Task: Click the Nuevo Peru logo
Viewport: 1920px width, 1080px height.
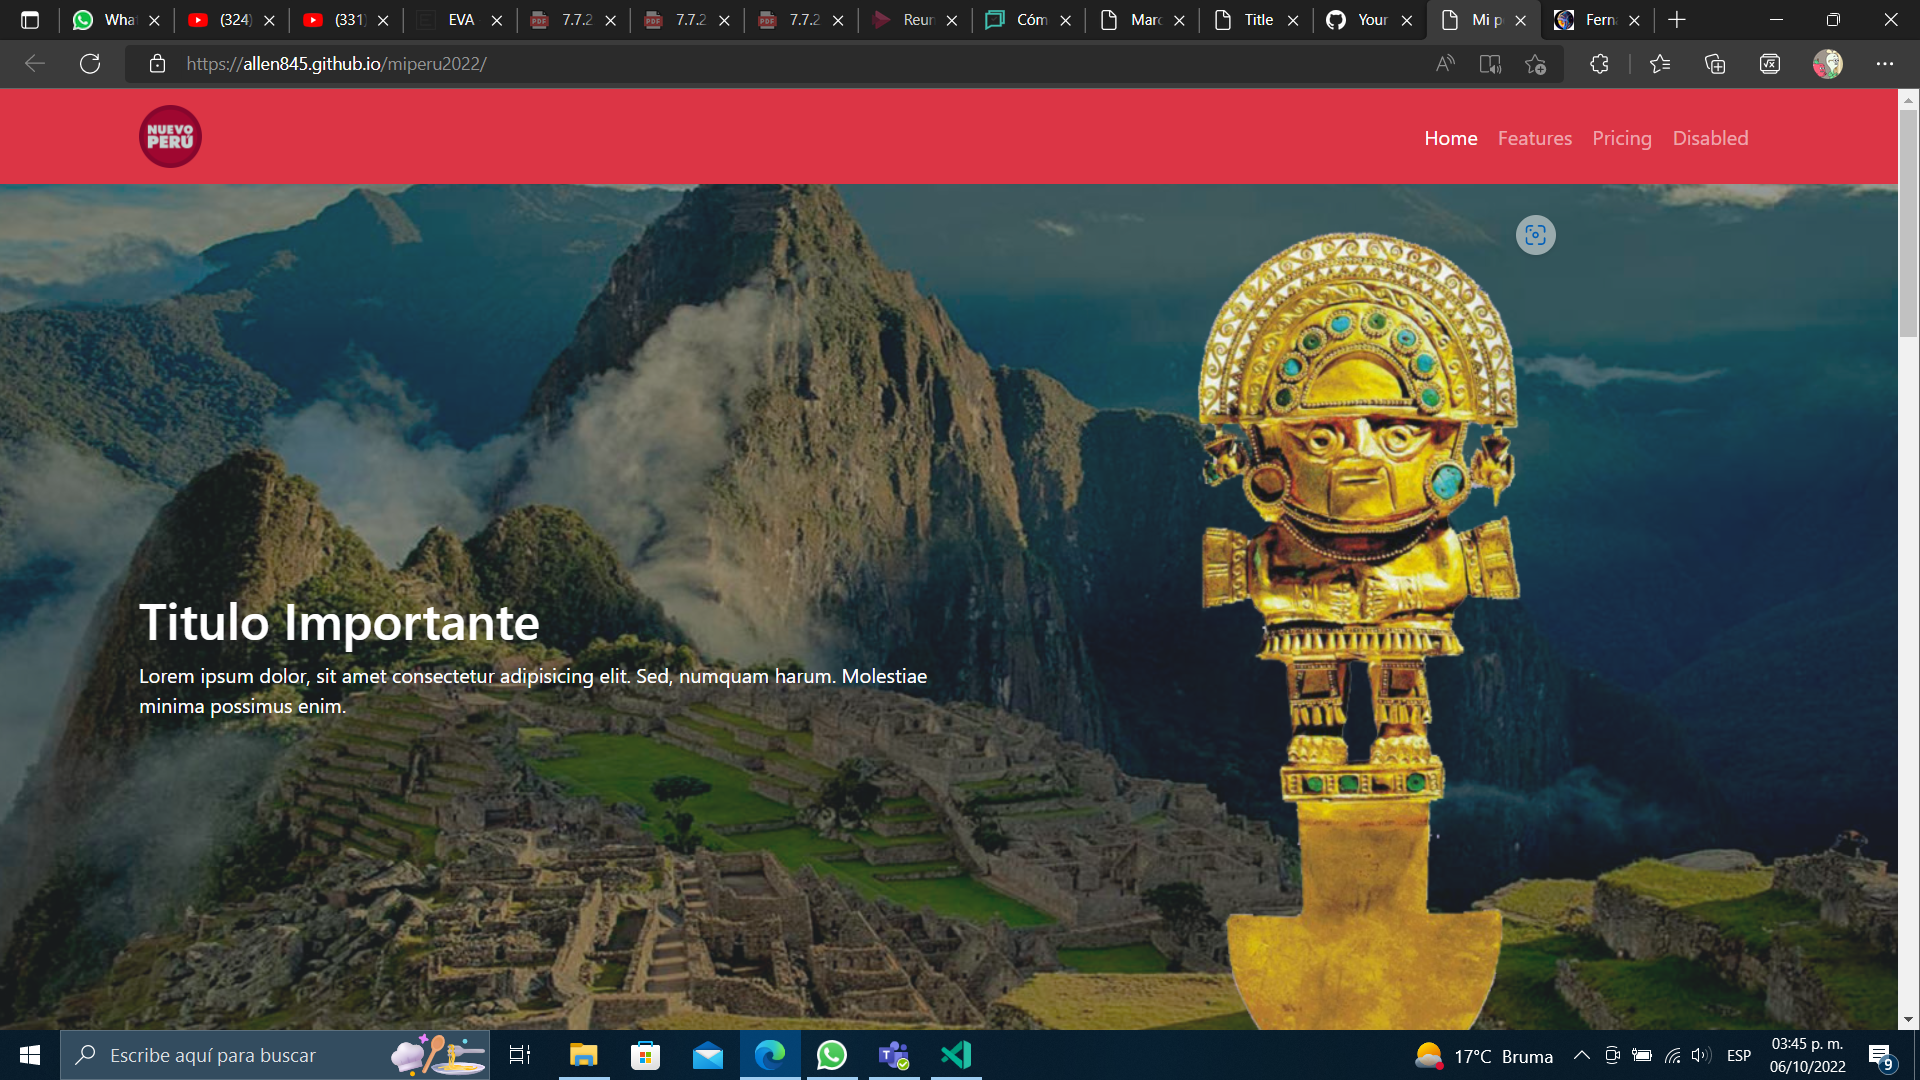Action: point(170,136)
